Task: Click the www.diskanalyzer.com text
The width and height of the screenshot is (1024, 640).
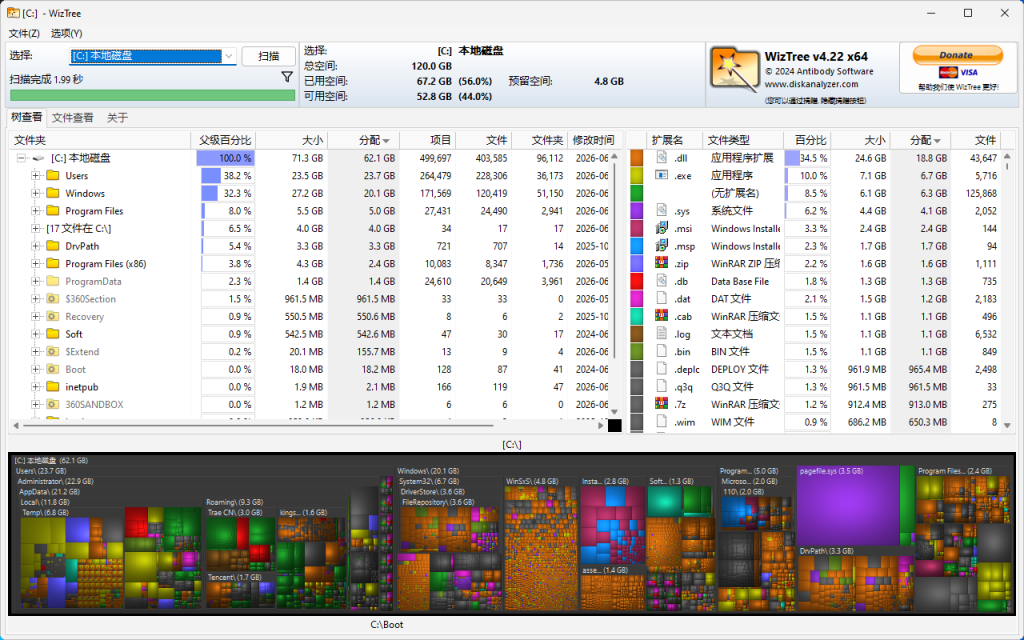Action: coord(812,84)
